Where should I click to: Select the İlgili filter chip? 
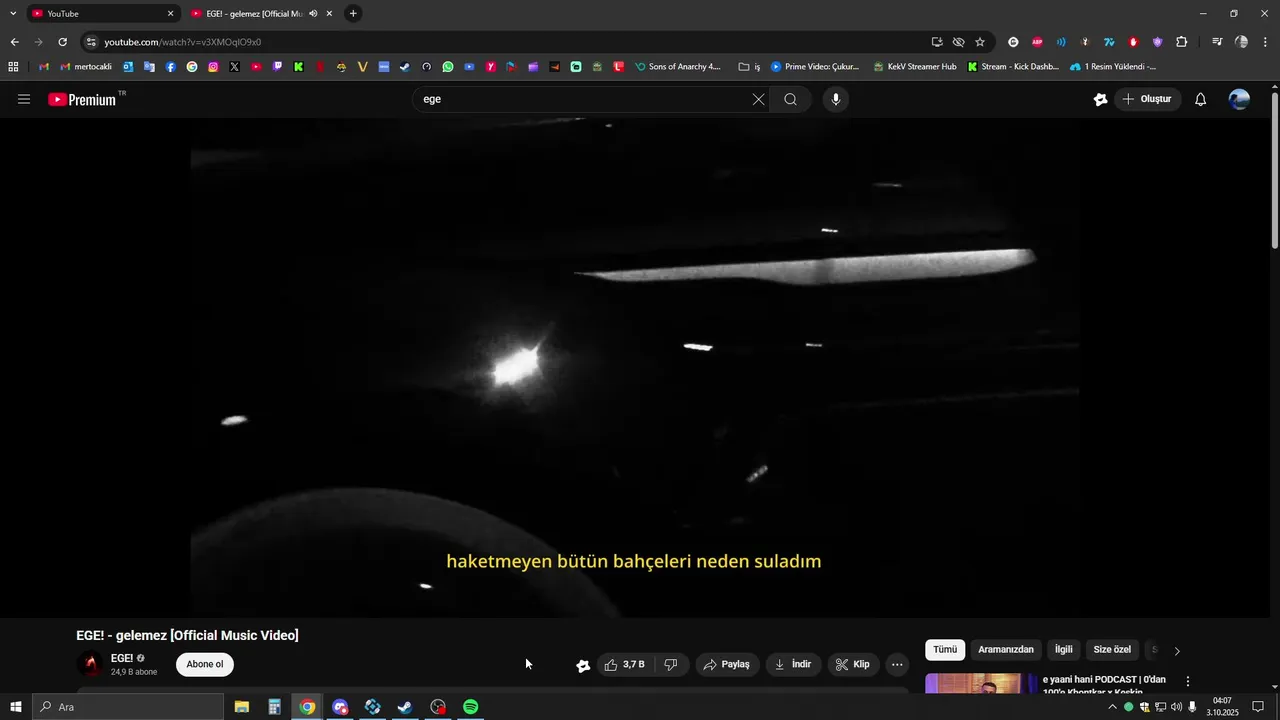pos(1064,650)
